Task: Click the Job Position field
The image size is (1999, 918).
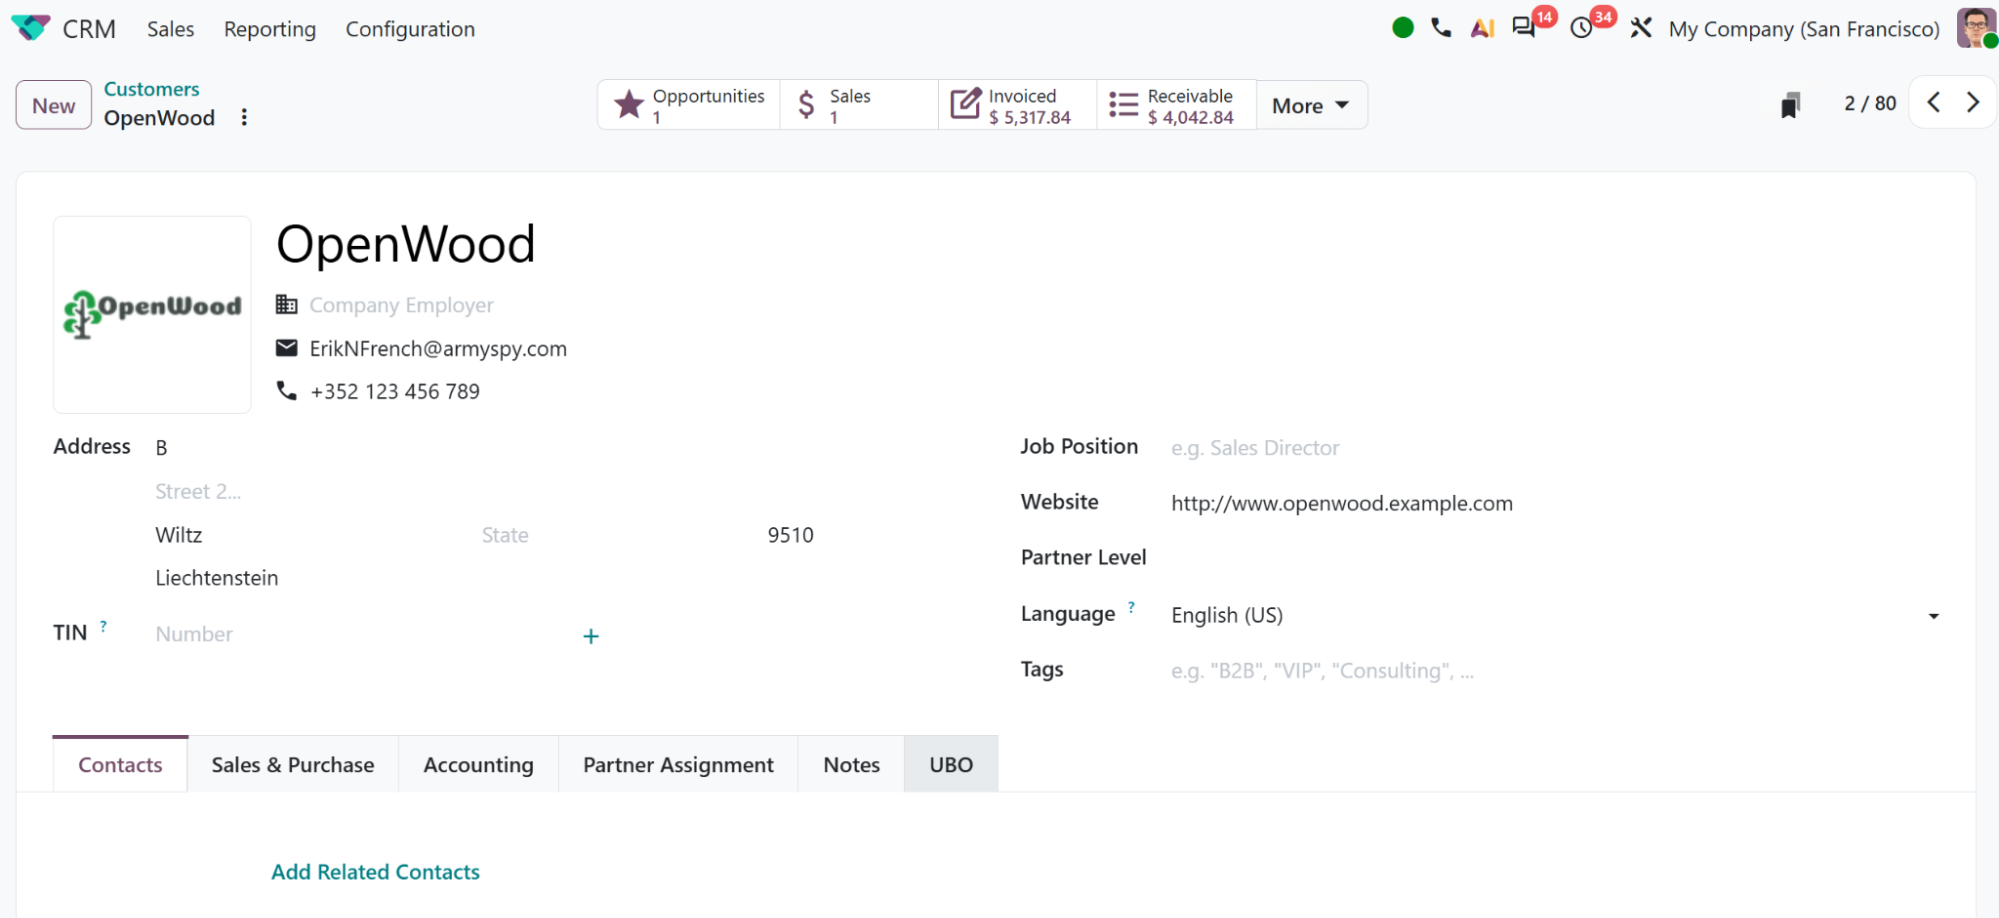Action: pos(1555,448)
